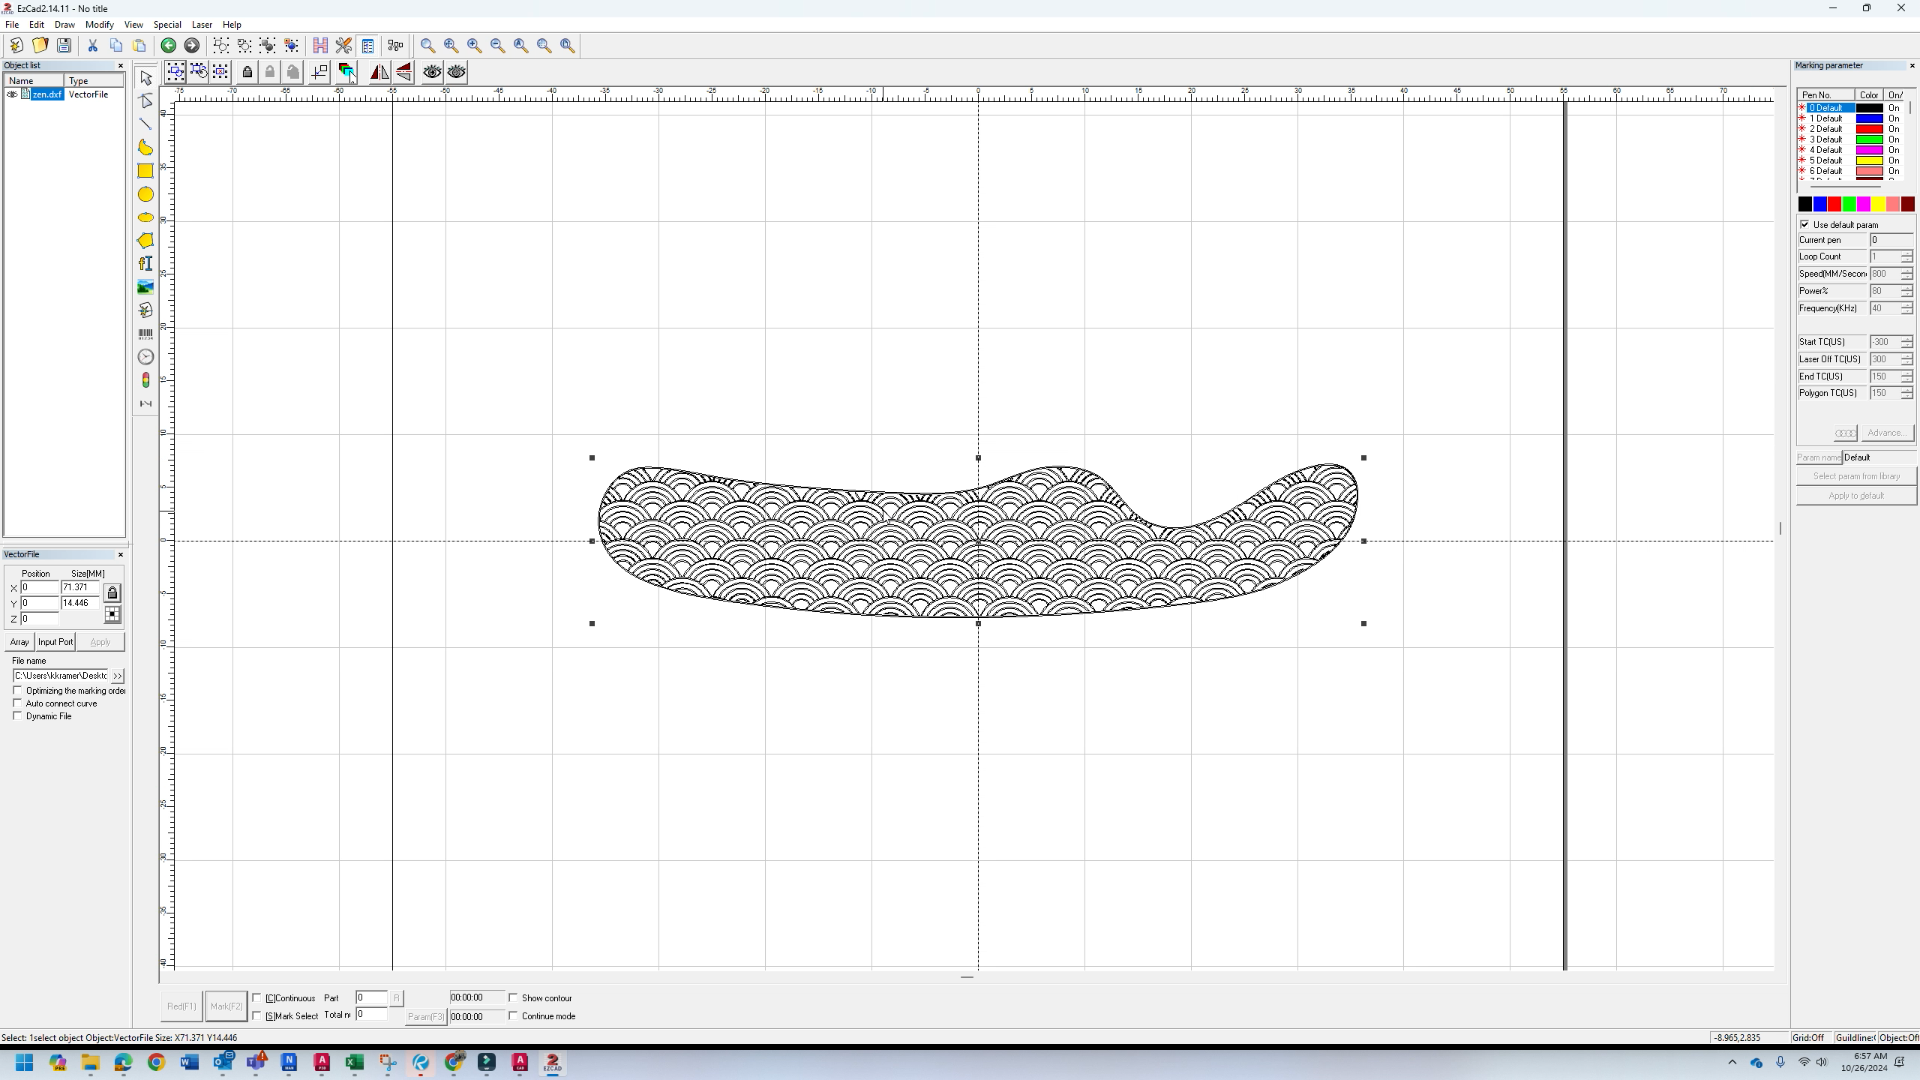The image size is (1920, 1080).
Task: Enable Optimizing the marking order checkbox
Action: (x=17, y=690)
